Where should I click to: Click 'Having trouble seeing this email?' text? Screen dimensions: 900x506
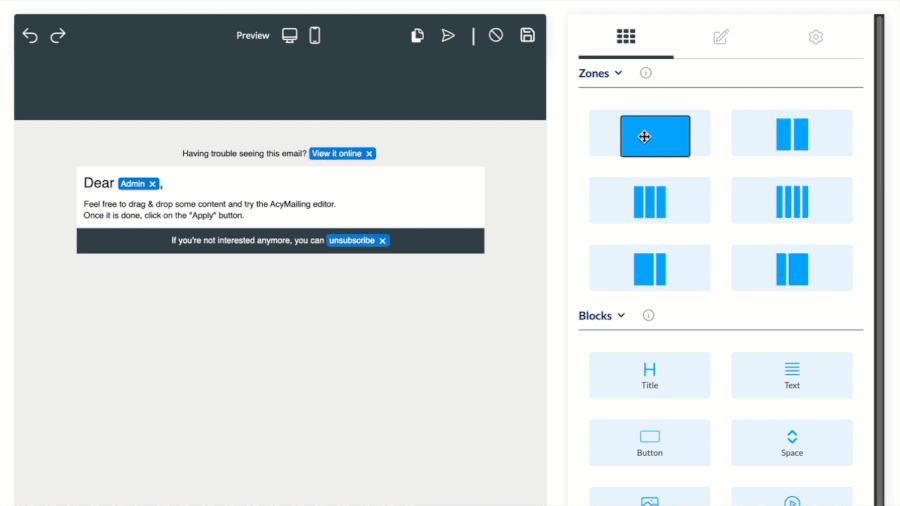[x=245, y=154]
